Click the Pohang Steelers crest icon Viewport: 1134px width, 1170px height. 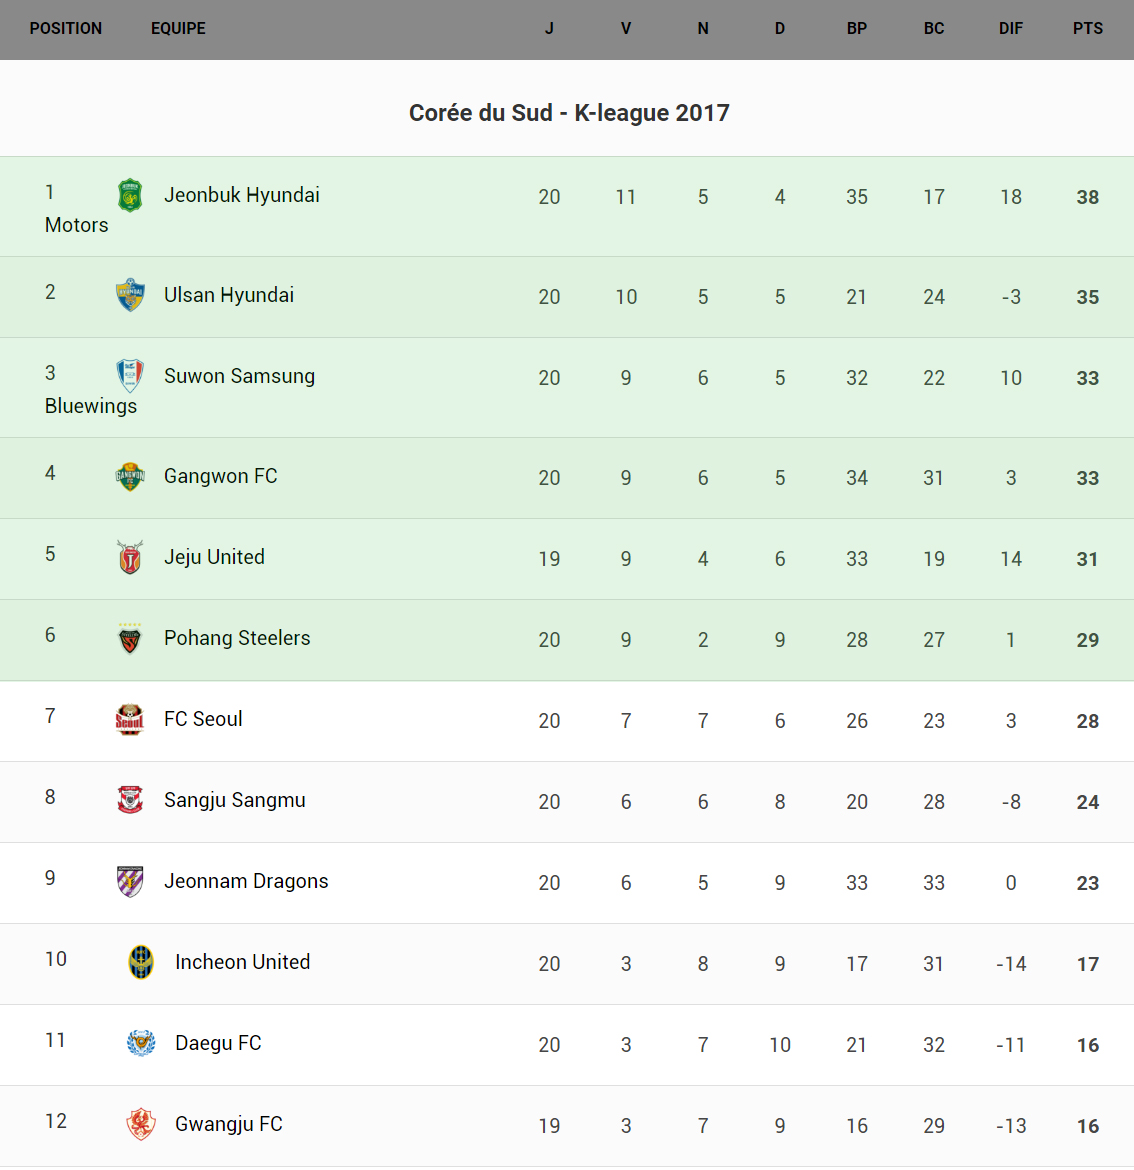pos(130,638)
